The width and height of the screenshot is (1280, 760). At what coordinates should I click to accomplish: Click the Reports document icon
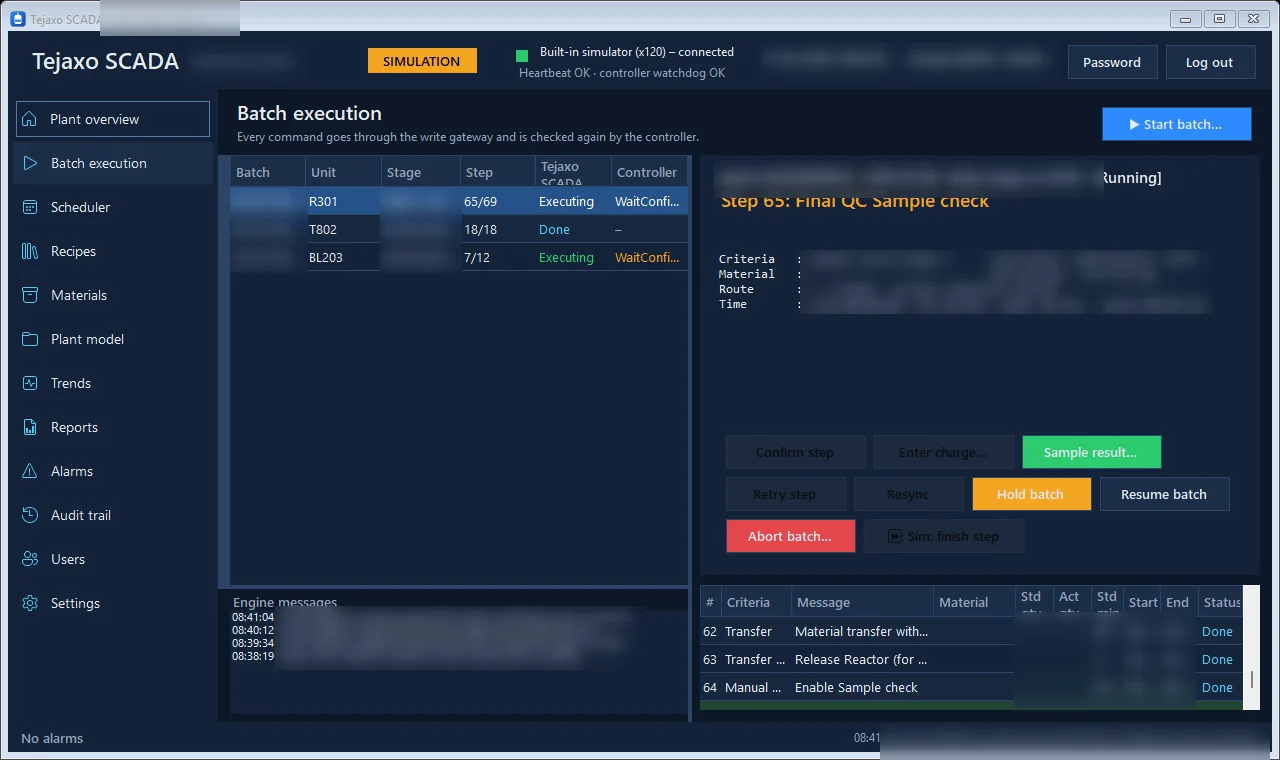pos(30,427)
